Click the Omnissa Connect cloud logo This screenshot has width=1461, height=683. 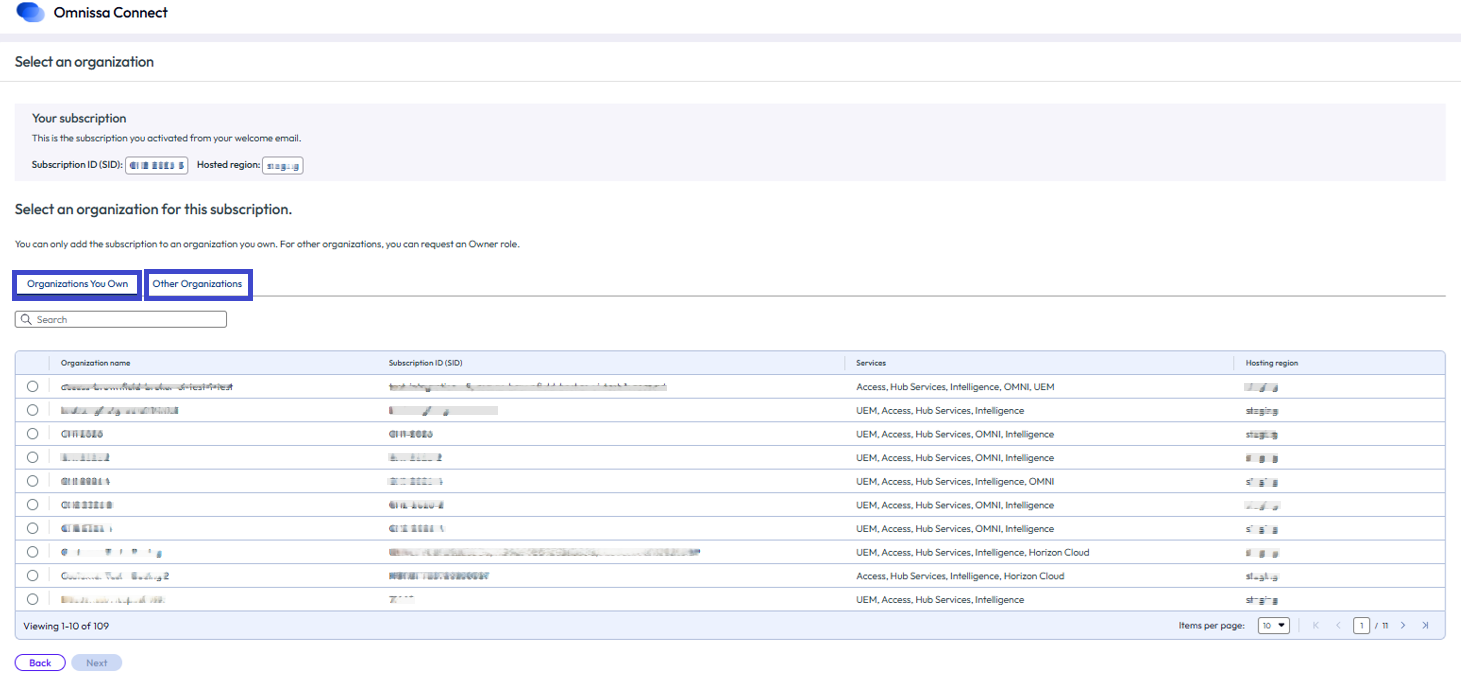point(31,13)
